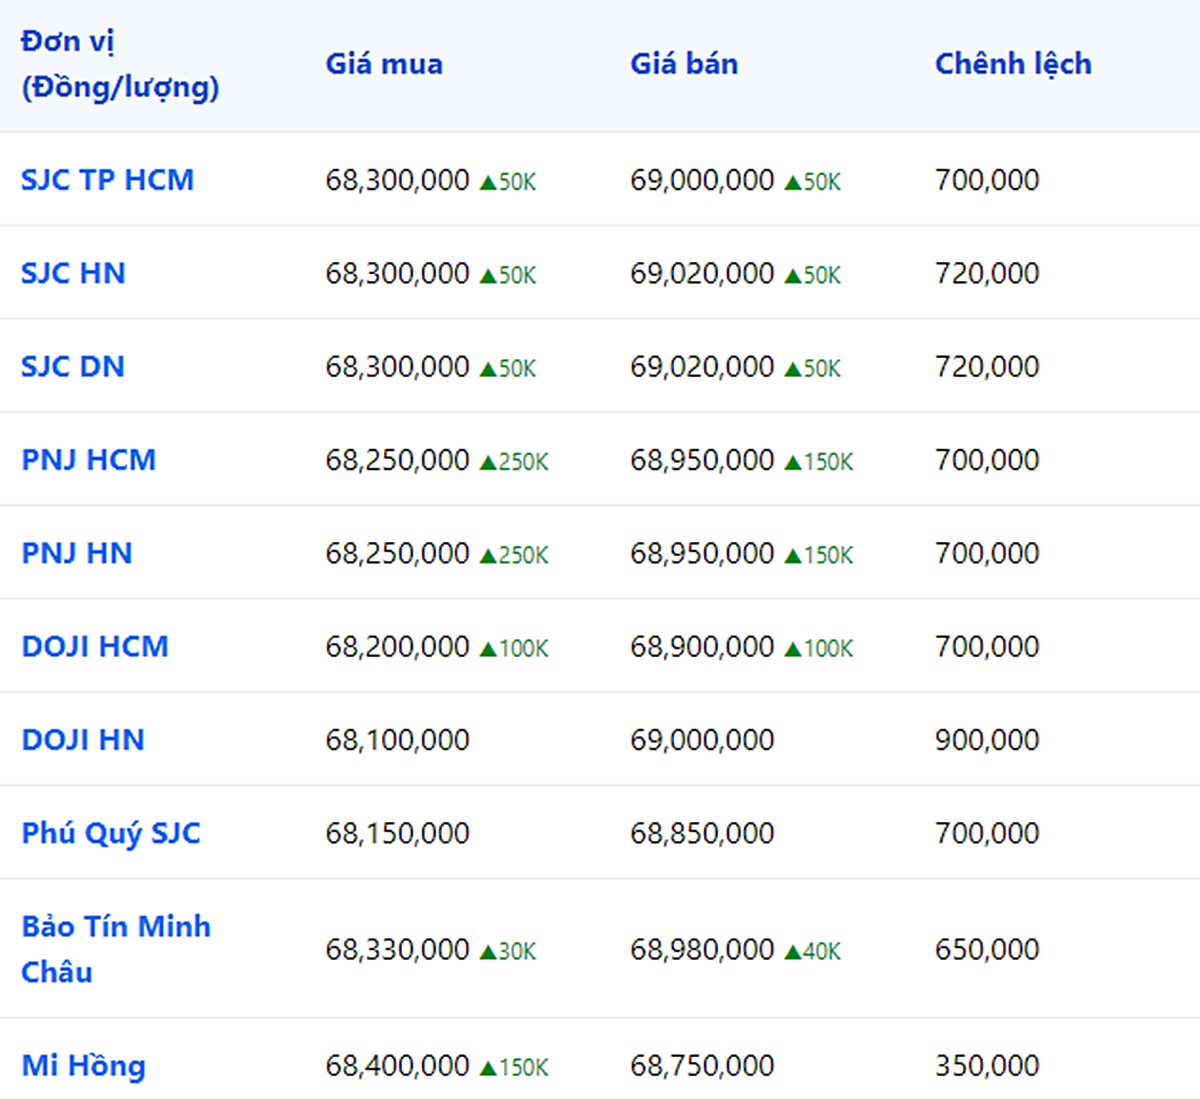Select DOJI HCM buy price 68,200,000
The height and width of the screenshot is (1099, 1200).
397,646
